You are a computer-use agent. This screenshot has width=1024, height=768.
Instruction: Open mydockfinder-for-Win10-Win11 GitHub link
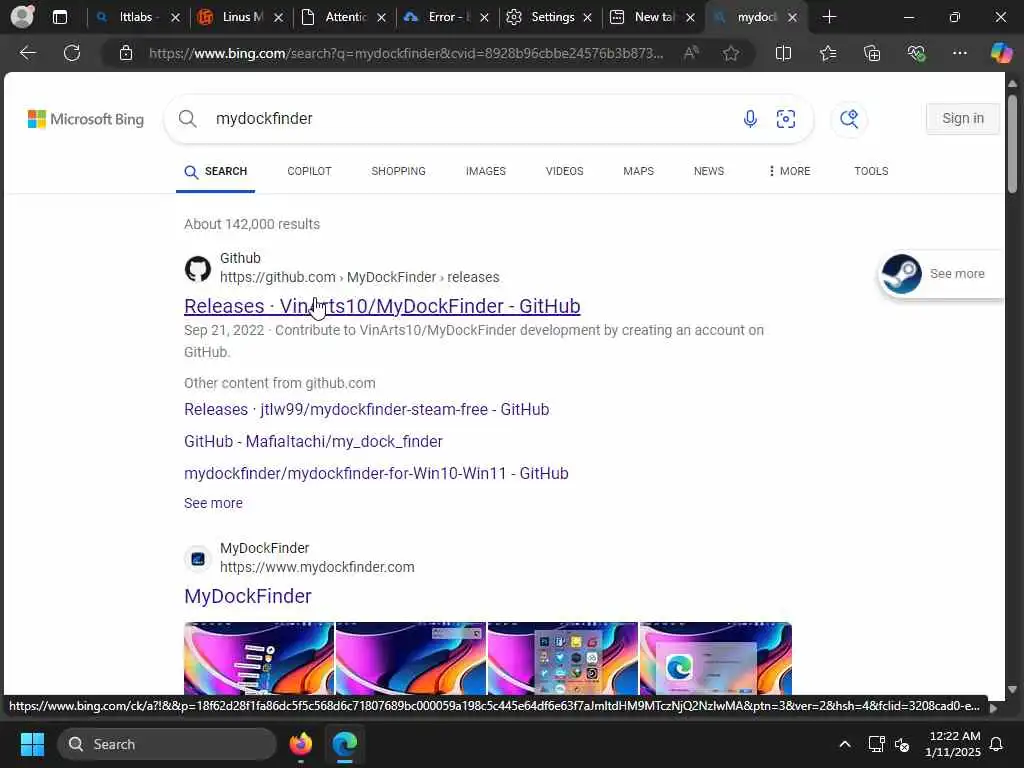(376, 473)
